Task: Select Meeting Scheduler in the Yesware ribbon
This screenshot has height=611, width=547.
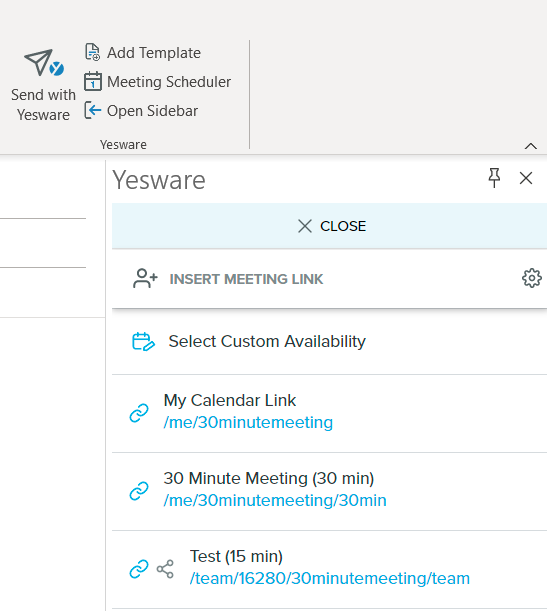Action: coord(169,81)
